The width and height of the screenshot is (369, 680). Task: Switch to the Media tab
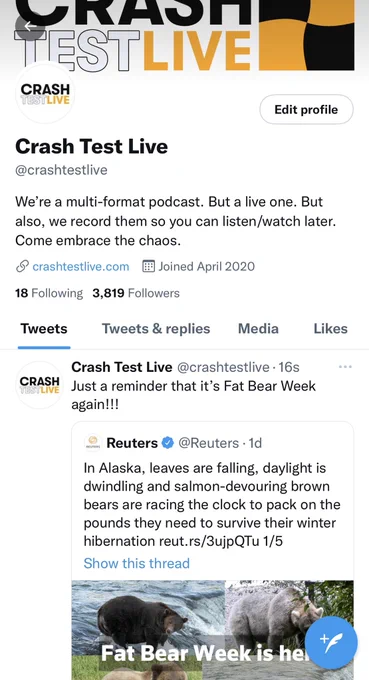(x=258, y=329)
